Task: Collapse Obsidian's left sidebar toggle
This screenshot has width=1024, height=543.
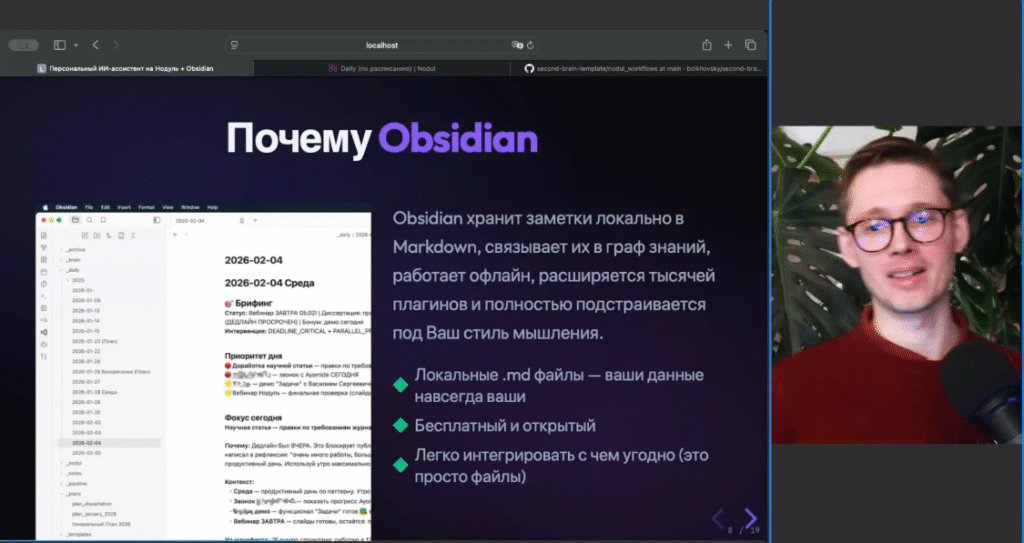Action: [x=157, y=220]
